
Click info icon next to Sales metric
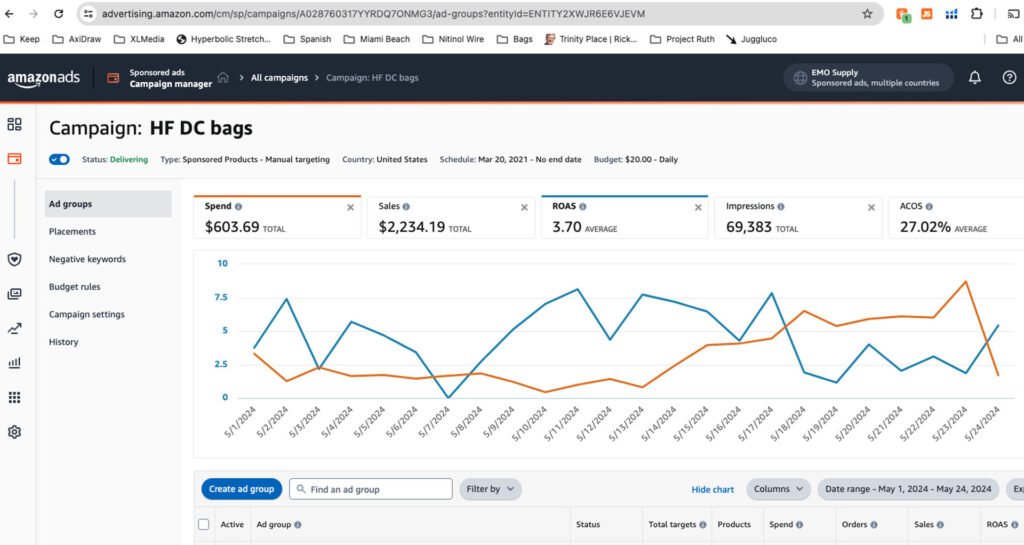point(406,206)
